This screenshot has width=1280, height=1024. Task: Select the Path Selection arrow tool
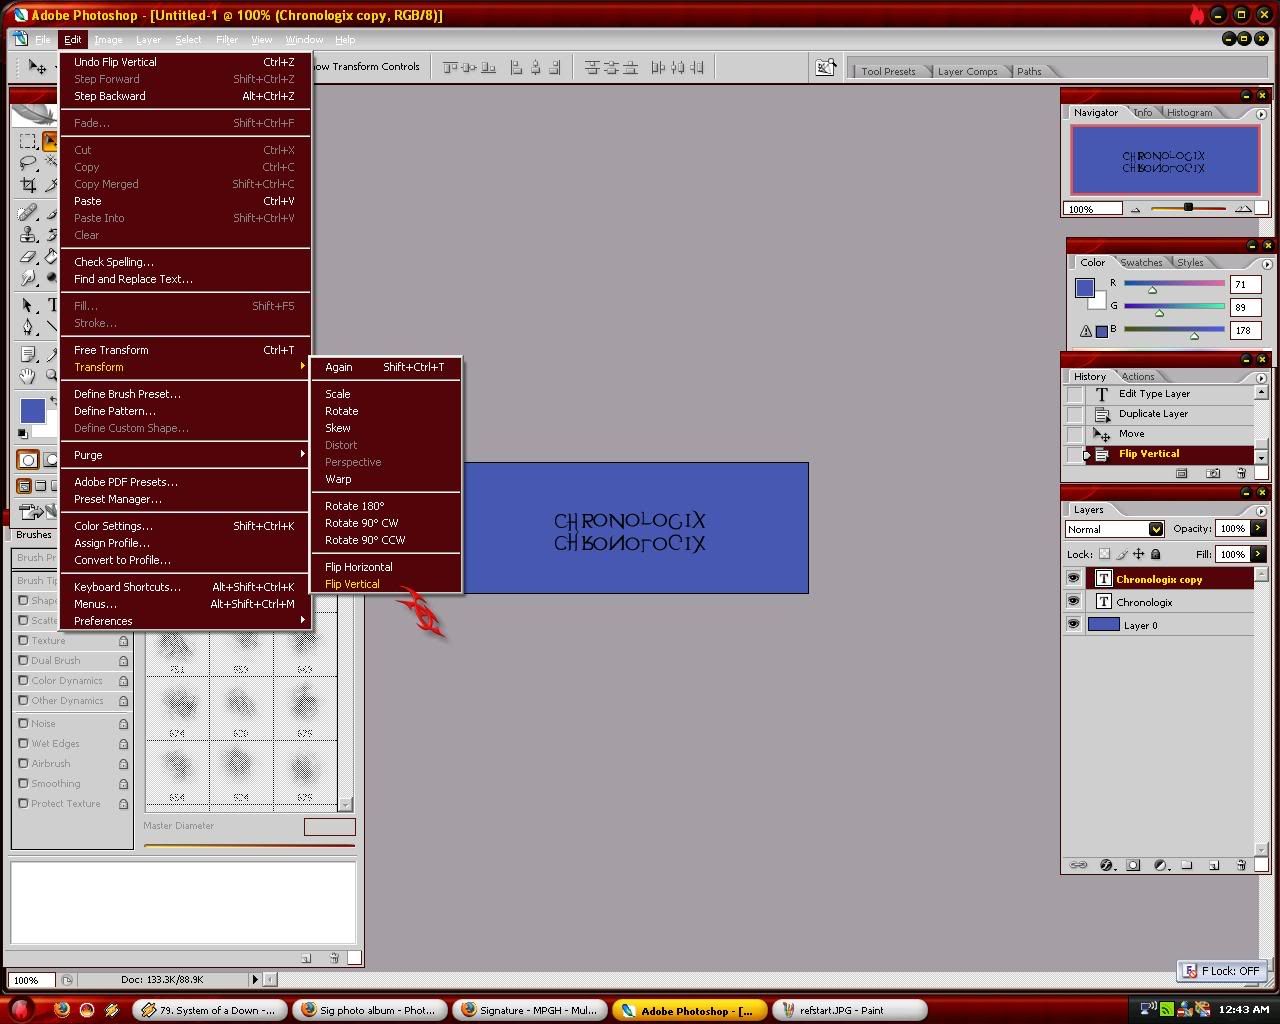pyautogui.click(x=28, y=305)
